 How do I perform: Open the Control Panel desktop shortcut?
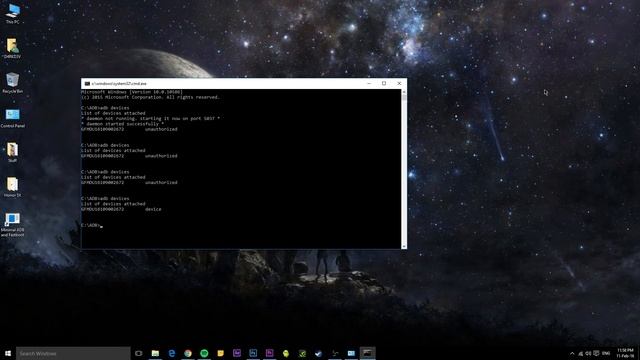[13, 118]
